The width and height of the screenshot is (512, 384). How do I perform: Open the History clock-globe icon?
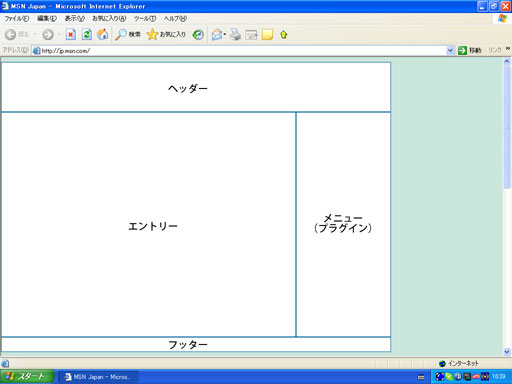tap(198, 35)
